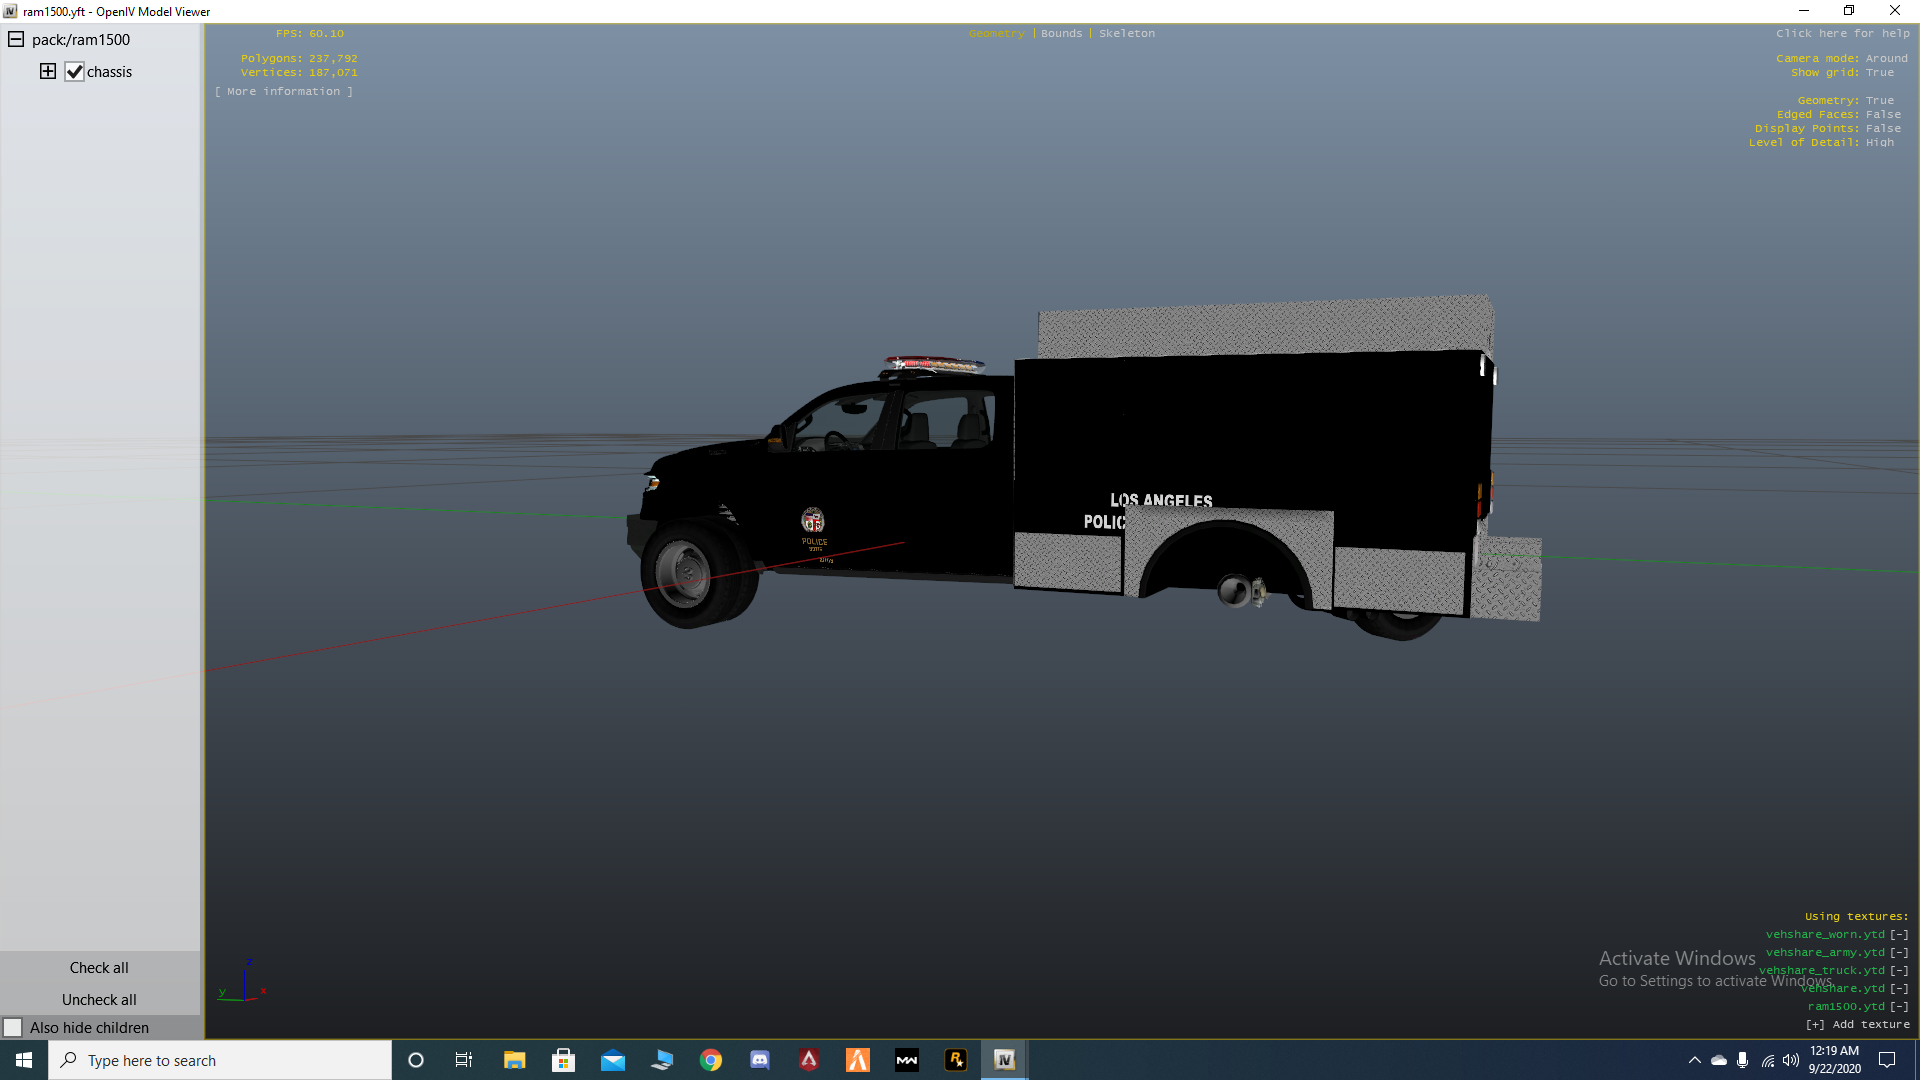Collapse the pack:/ram1500 root node

point(16,40)
